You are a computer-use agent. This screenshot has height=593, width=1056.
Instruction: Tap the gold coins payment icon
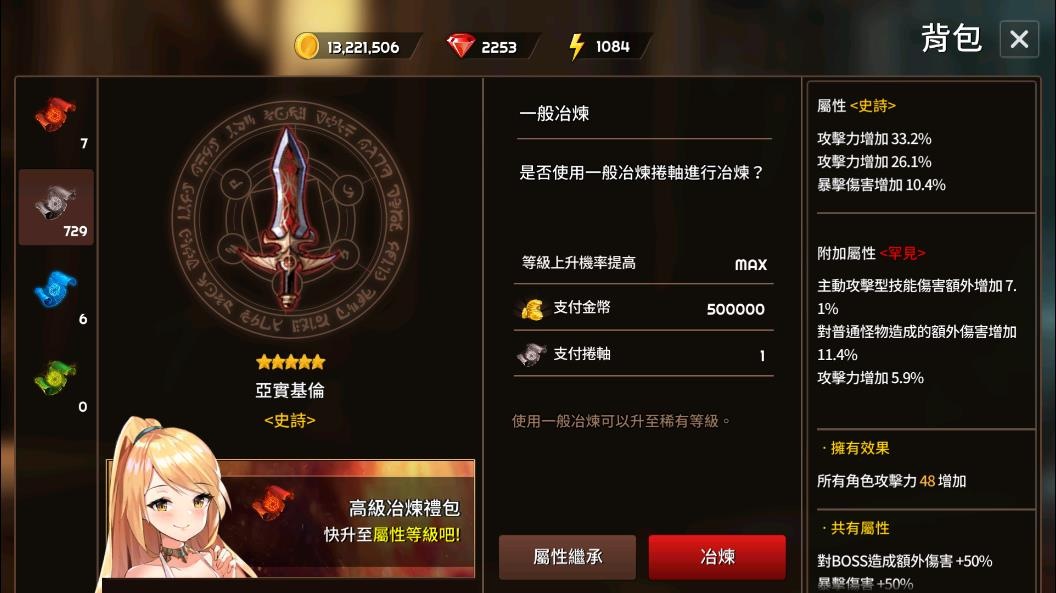pyautogui.click(x=532, y=309)
